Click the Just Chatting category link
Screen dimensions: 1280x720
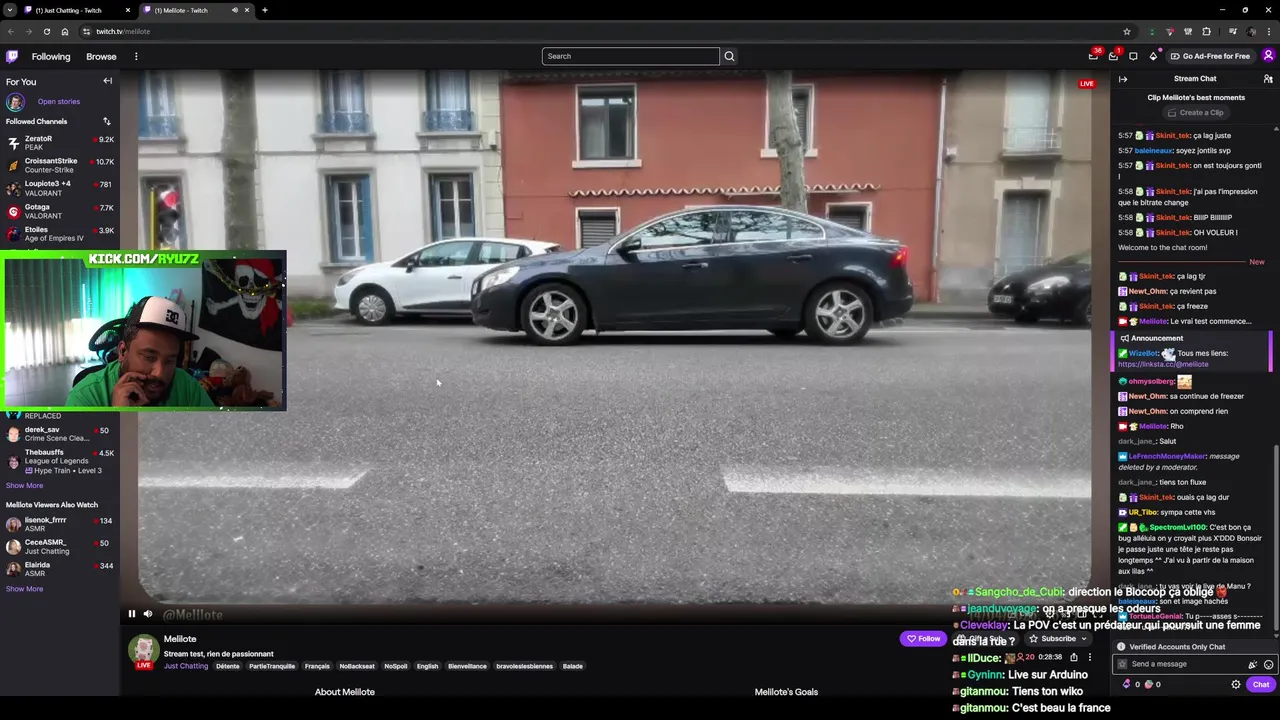[186, 666]
